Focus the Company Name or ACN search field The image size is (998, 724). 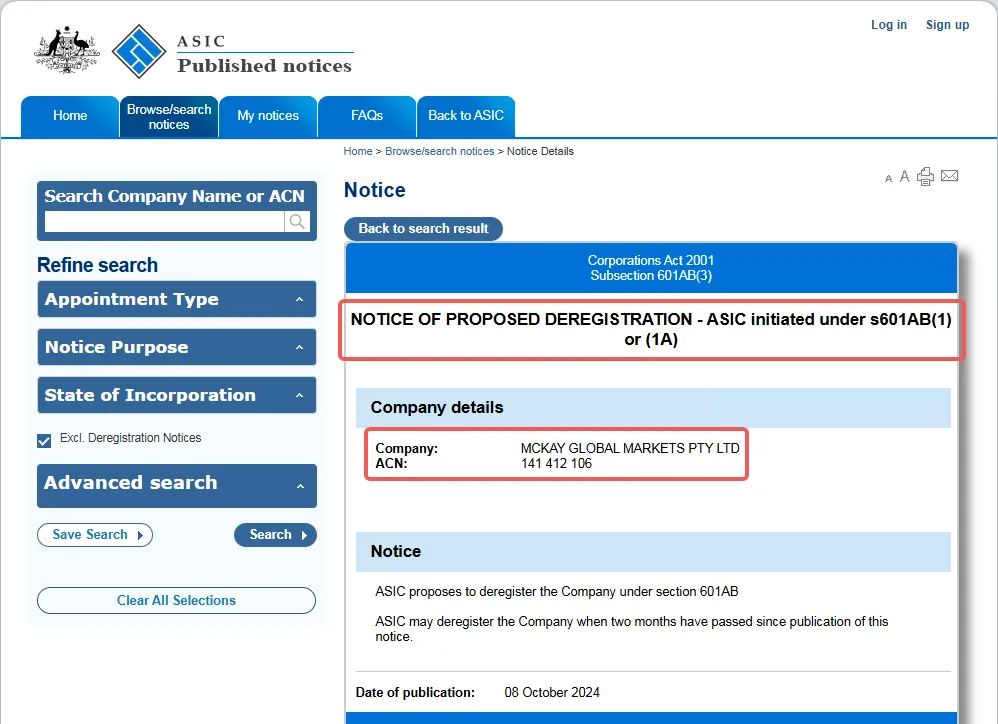tap(164, 221)
